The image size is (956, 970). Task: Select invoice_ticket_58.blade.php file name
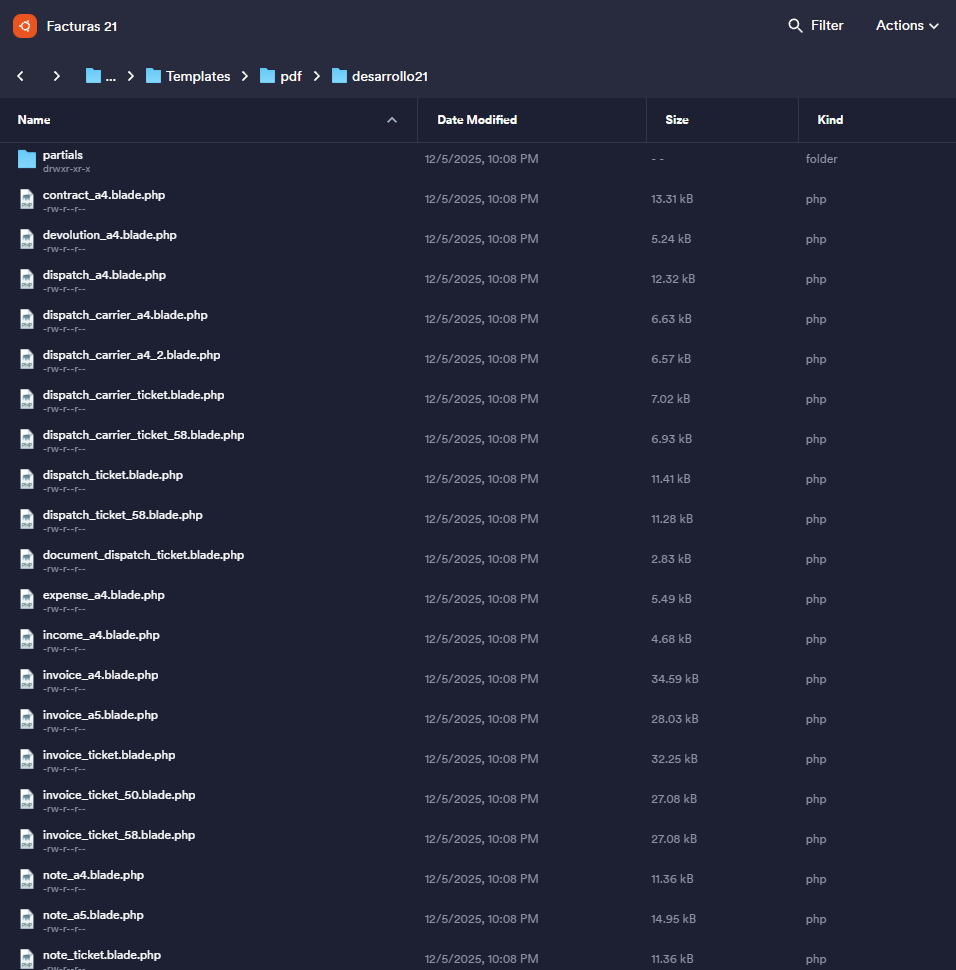(x=119, y=835)
